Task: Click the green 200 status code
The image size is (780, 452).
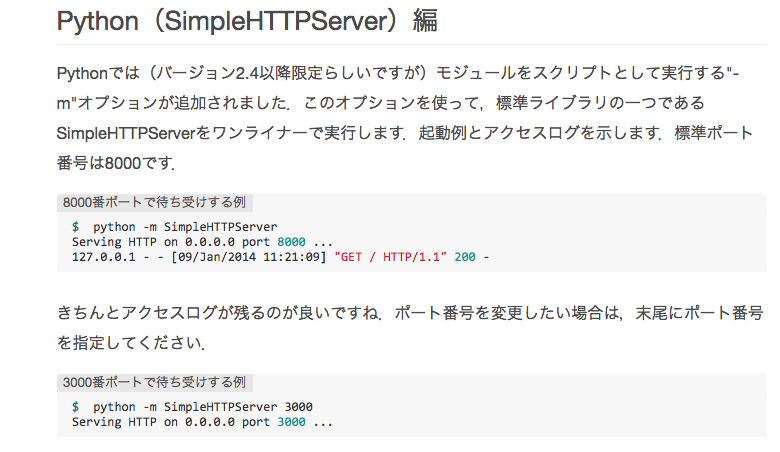Action: pyautogui.click(x=465, y=257)
